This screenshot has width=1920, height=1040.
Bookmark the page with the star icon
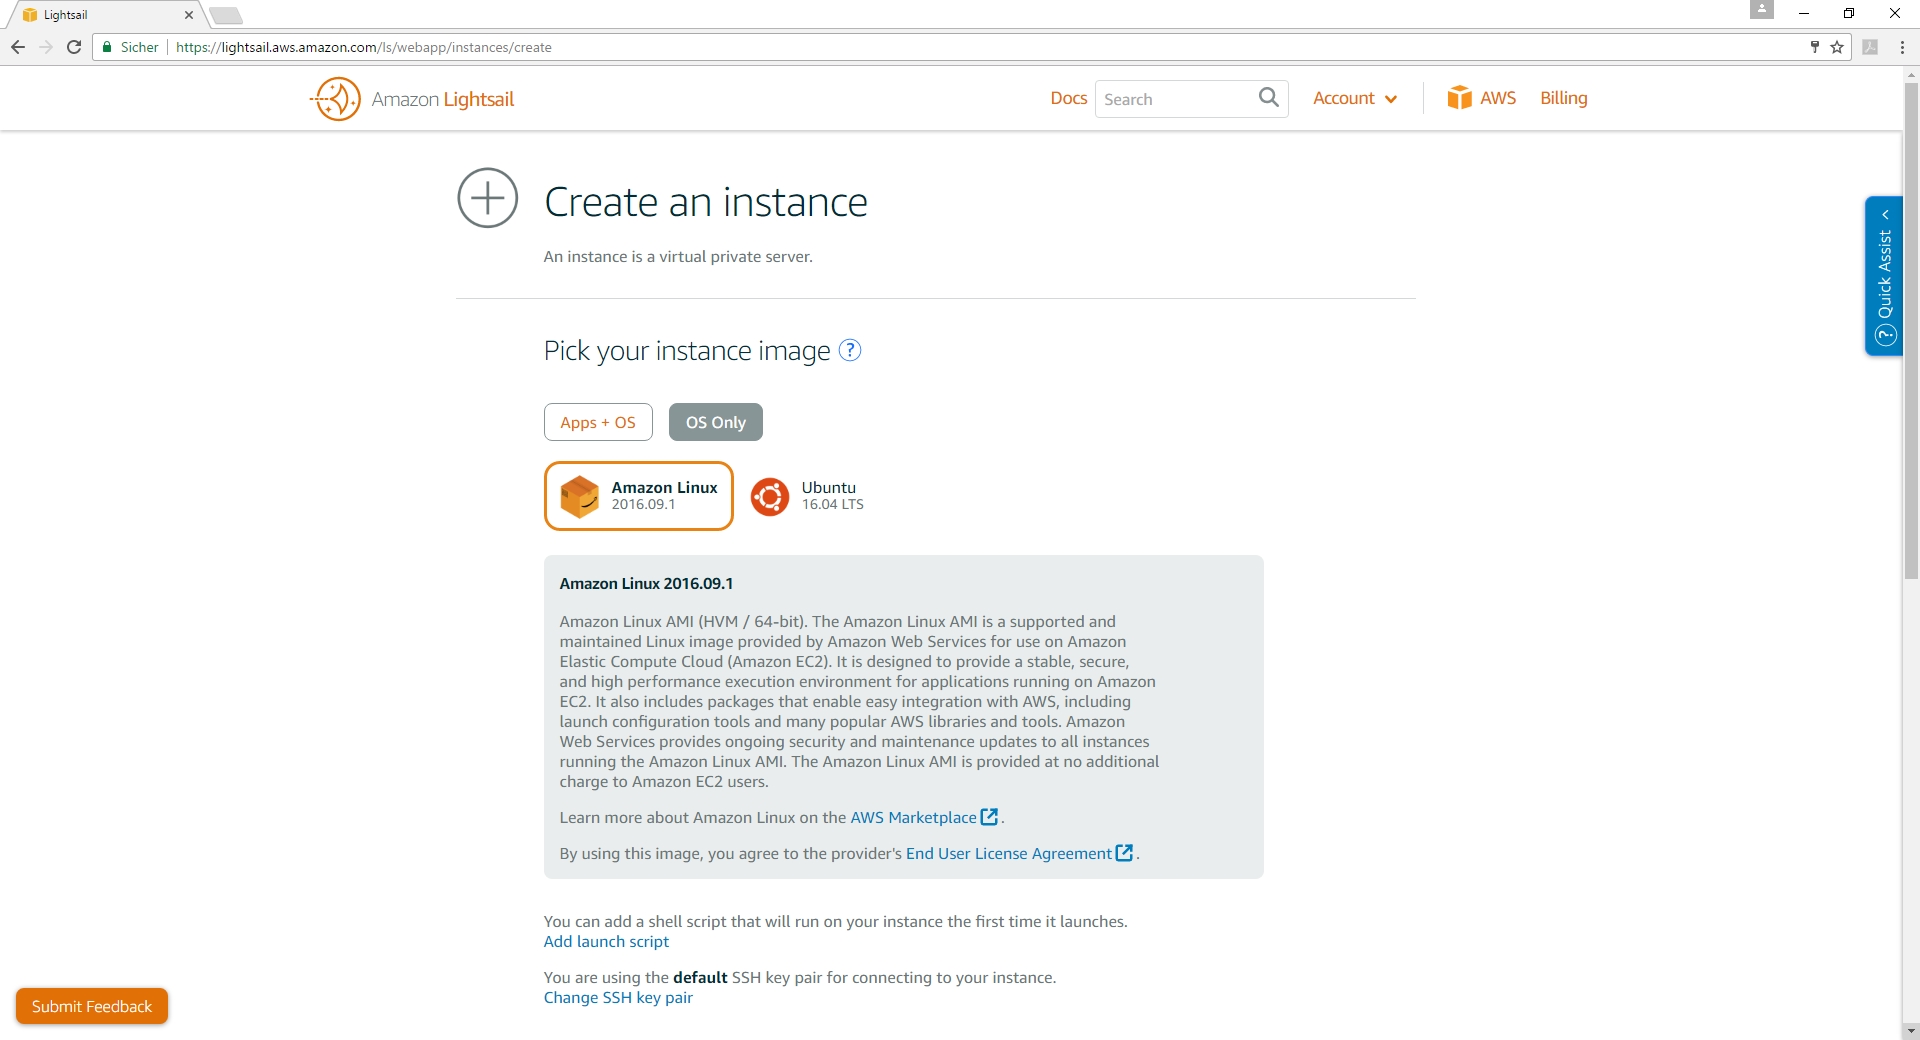point(1837,47)
